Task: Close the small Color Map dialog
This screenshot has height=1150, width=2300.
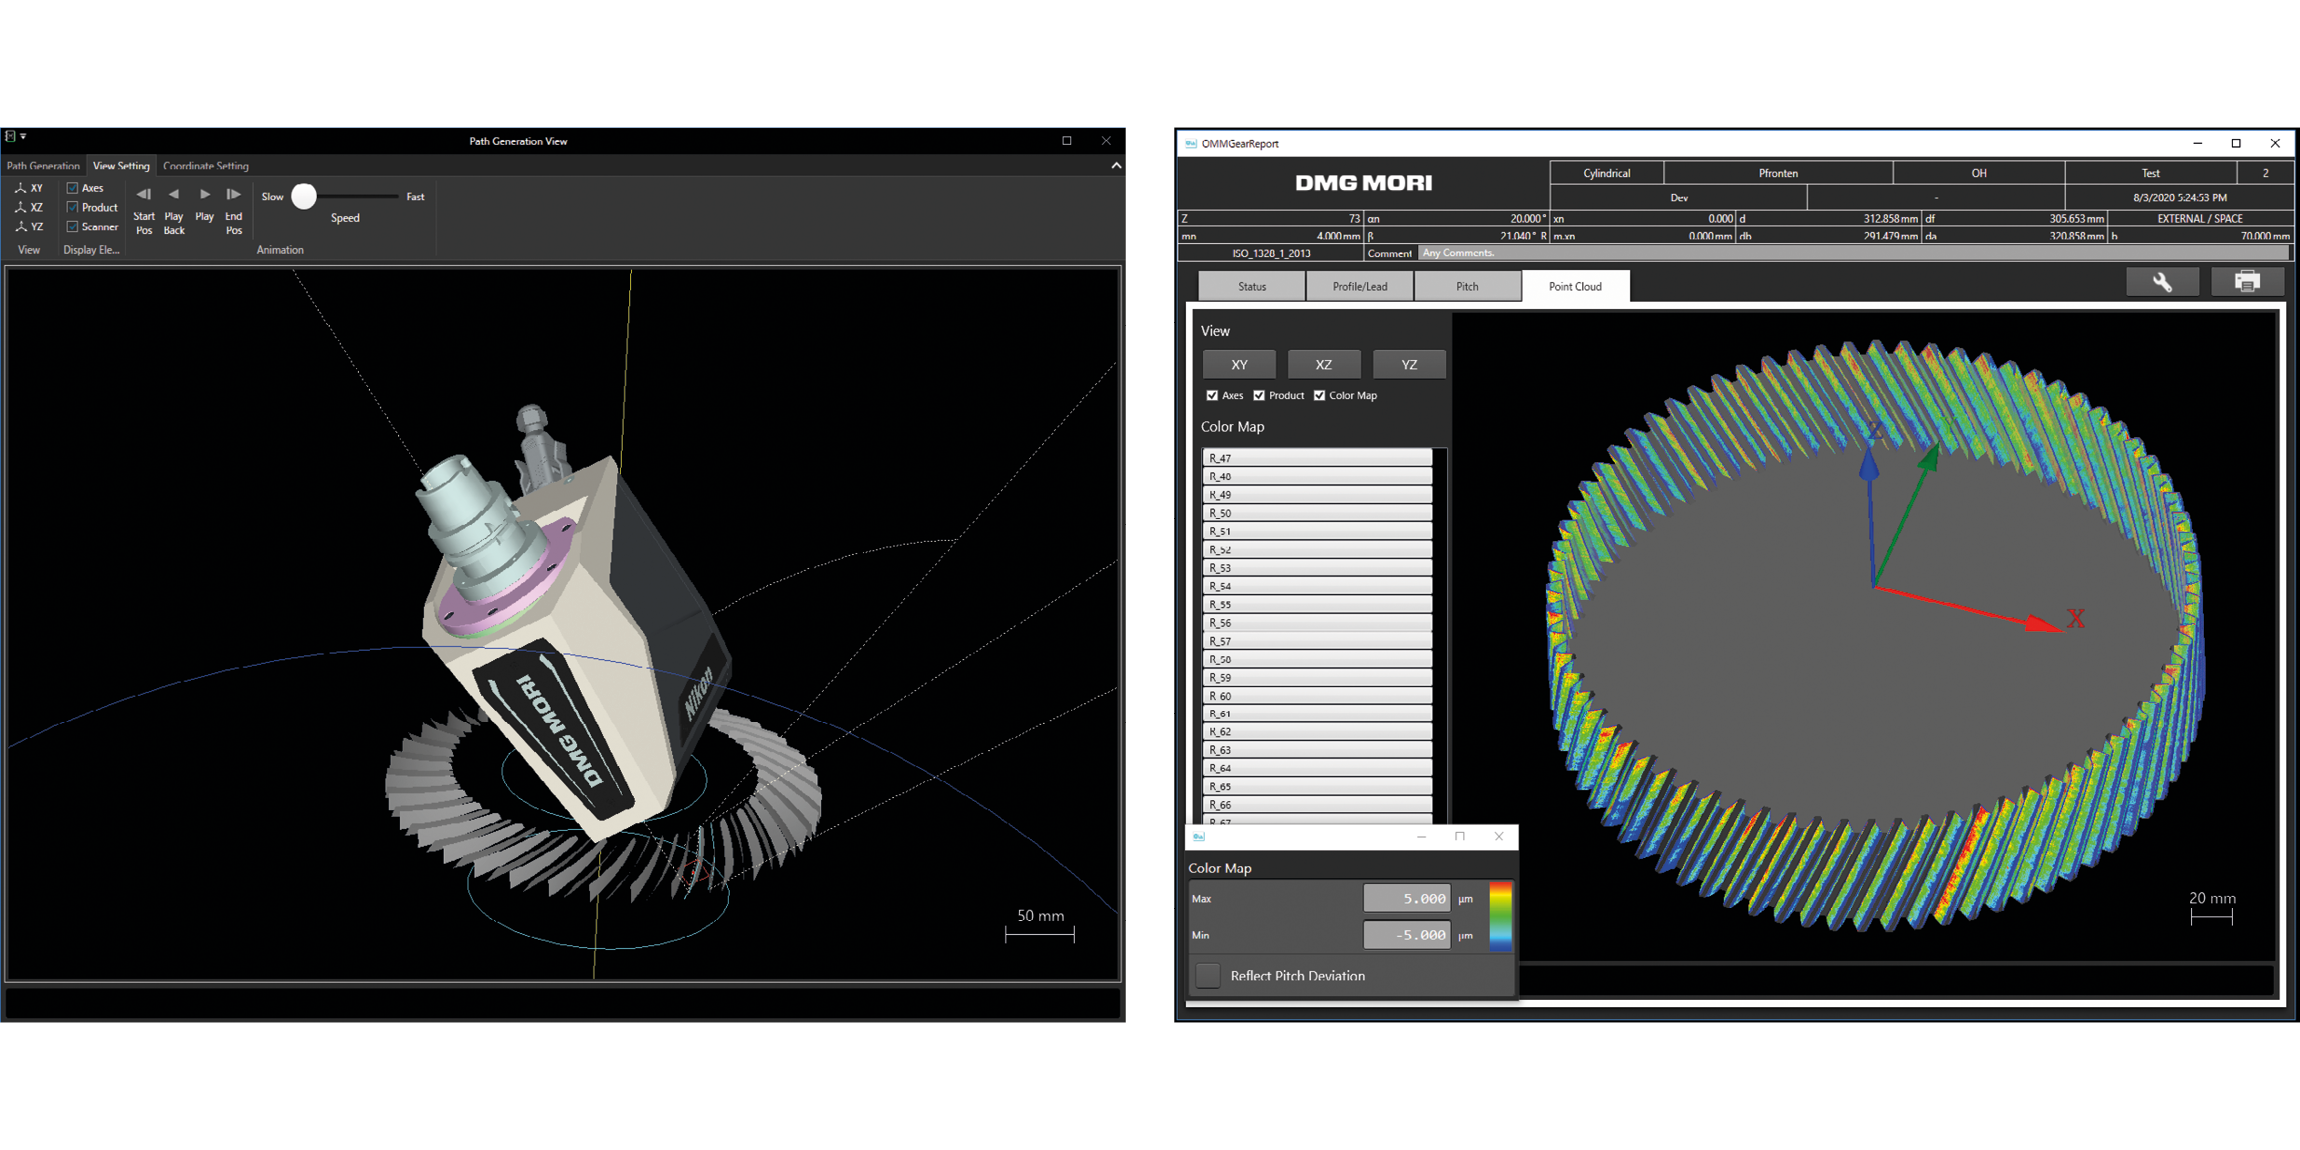Action: 1498,836
